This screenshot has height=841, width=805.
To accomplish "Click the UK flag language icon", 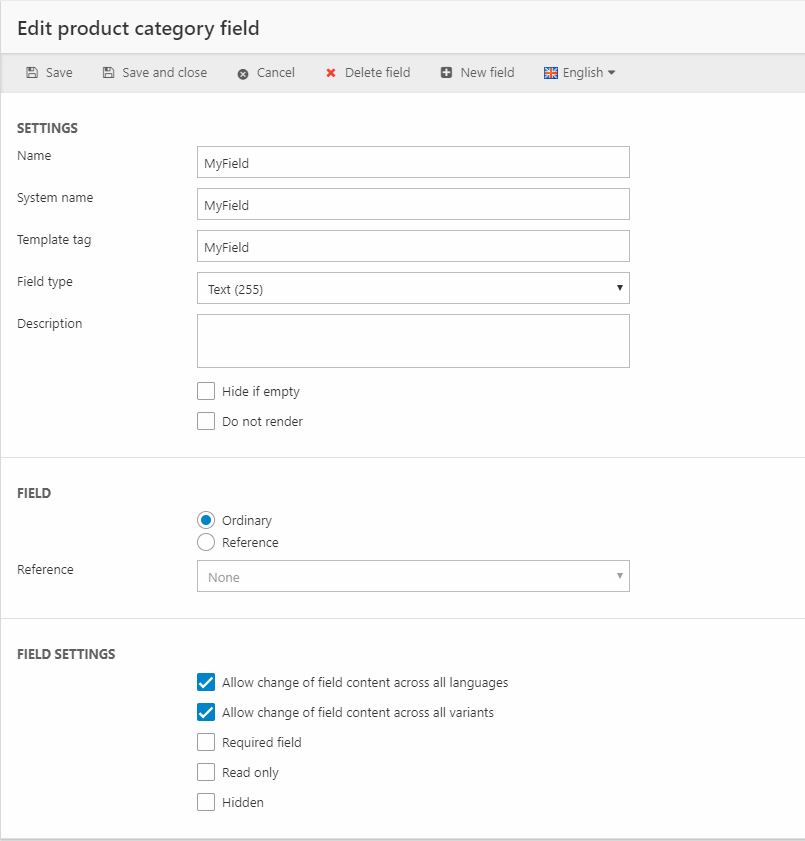I will (x=551, y=73).
